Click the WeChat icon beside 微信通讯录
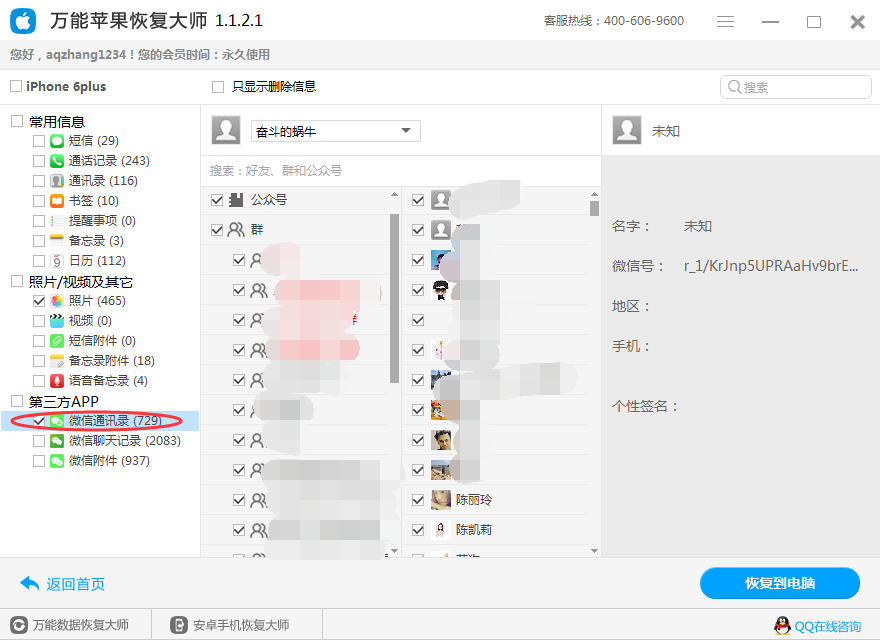 click(x=57, y=421)
